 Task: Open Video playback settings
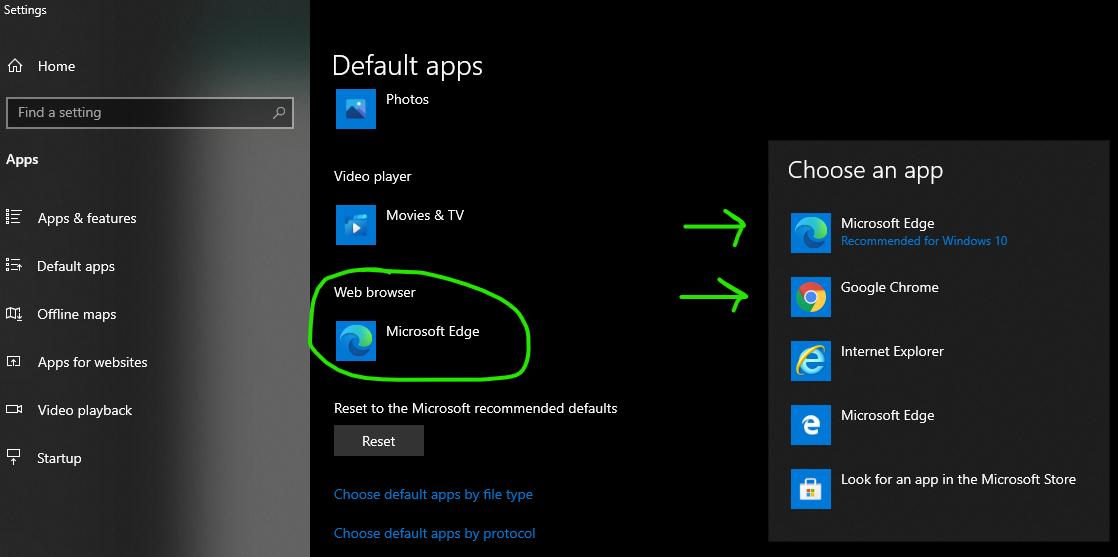click(69, 410)
